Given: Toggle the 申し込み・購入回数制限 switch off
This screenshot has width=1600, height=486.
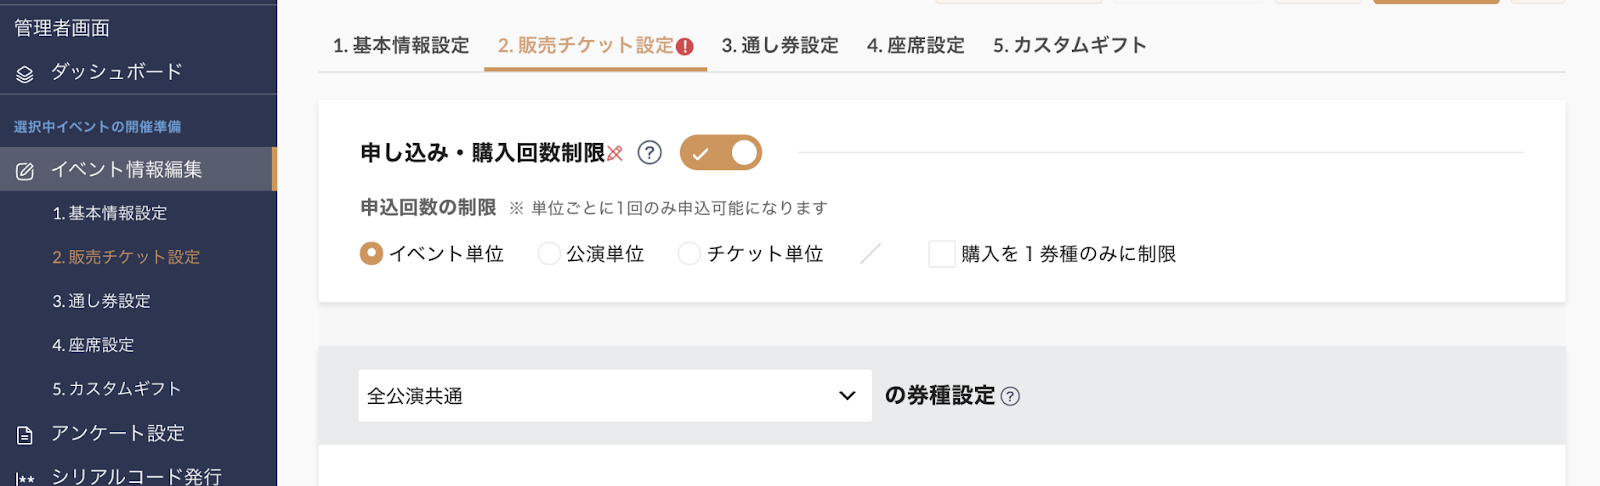Looking at the screenshot, I should coord(721,153).
